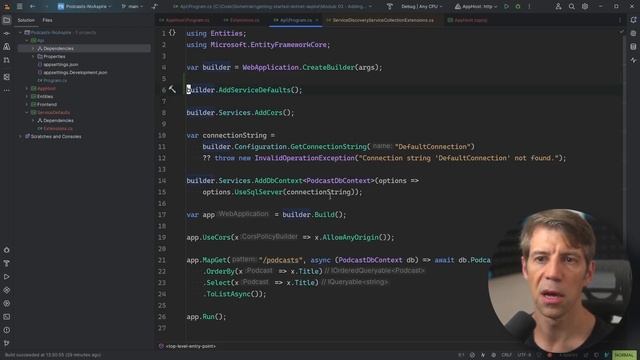This screenshot has width=640, height=360.
Task: Open Code With Me collaboration icon
Action: (x=558, y=7)
